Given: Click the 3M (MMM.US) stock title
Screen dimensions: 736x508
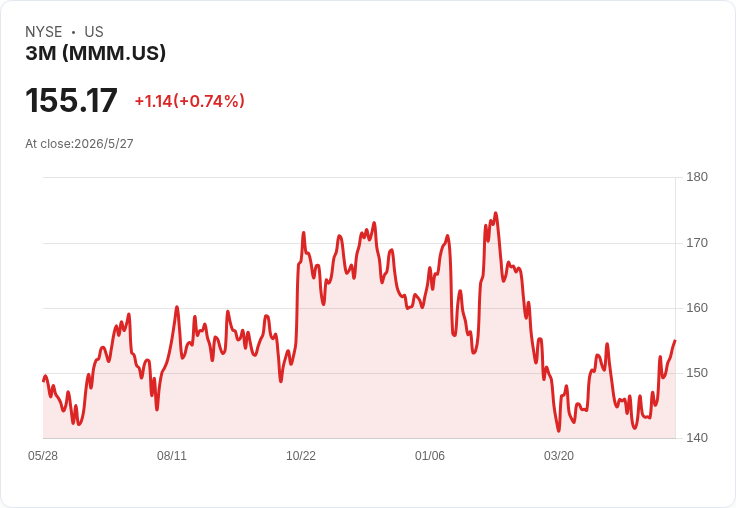Looking at the screenshot, I should pos(95,53).
